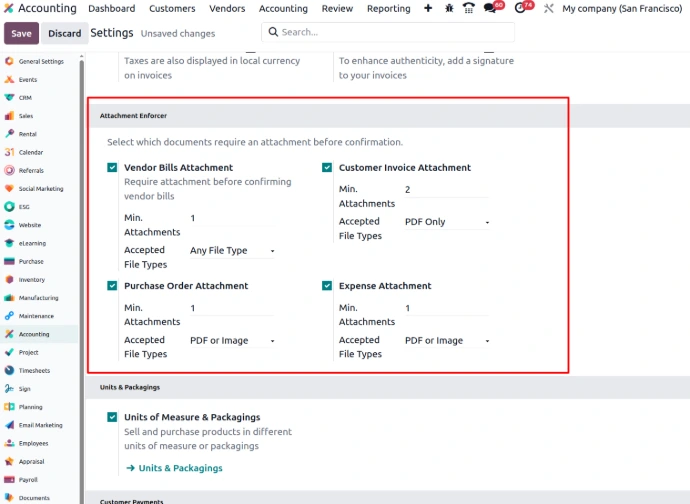Image resolution: width=690 pixels, height=504 pixels.
Task: Click the settings Search box
Action: 390,32
